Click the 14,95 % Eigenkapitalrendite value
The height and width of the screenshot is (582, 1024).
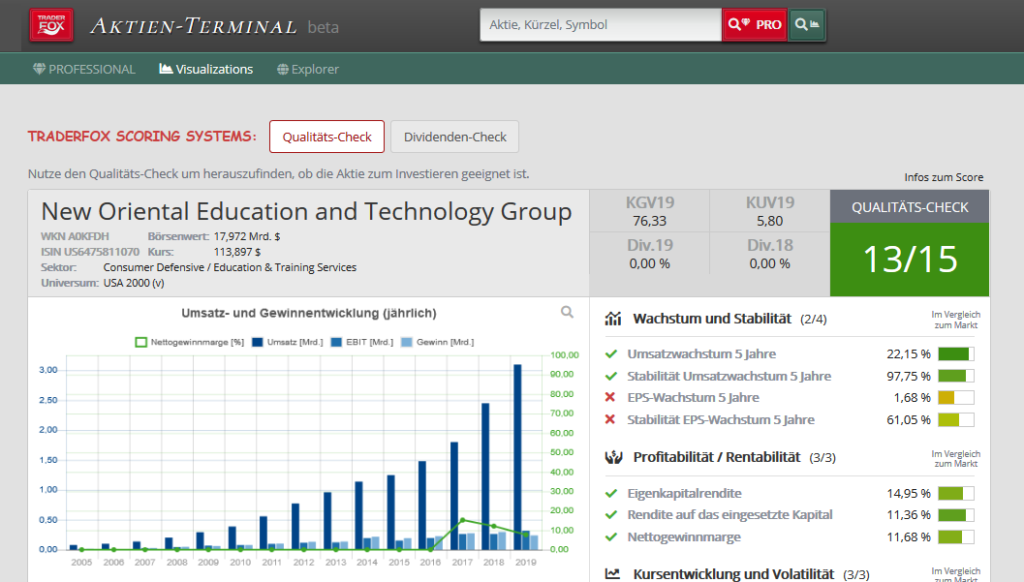pyautogui.click(x=908, y=493)
